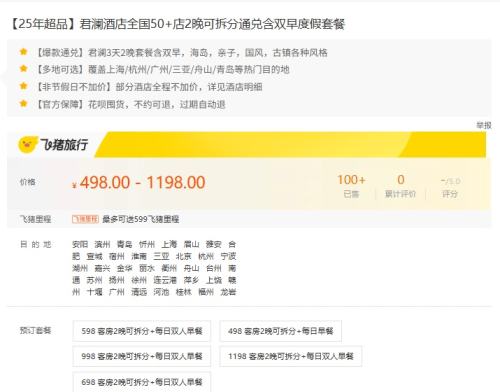Click the 100+ 已售 sold count
Screen dimensions: 500x392
351,186
